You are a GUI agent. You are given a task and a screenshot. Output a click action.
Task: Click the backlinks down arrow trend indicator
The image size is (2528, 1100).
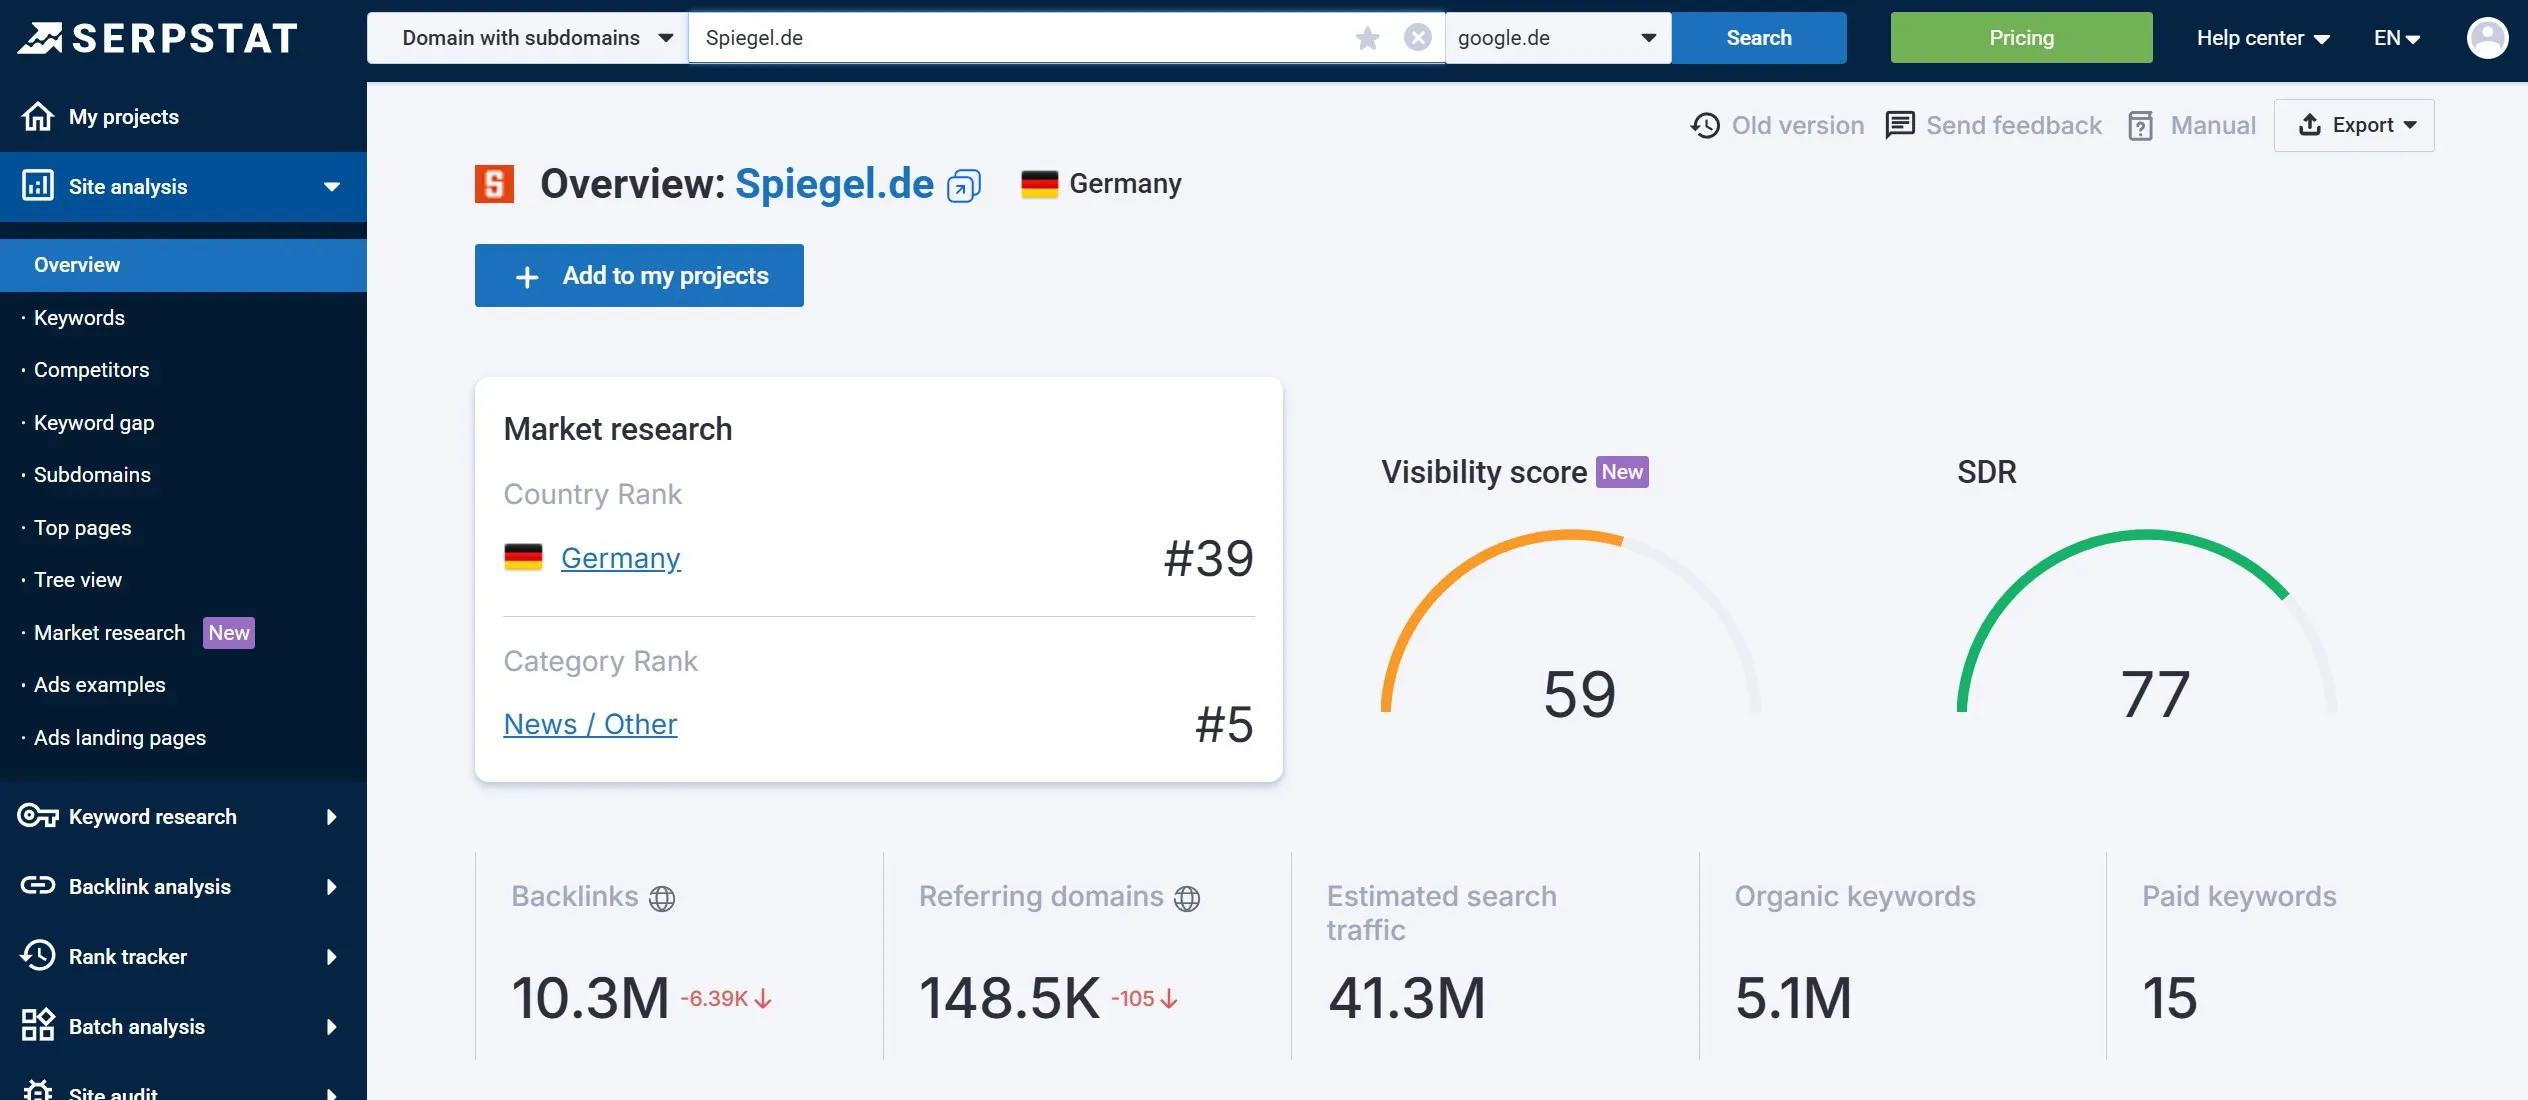tap(763, 999)
